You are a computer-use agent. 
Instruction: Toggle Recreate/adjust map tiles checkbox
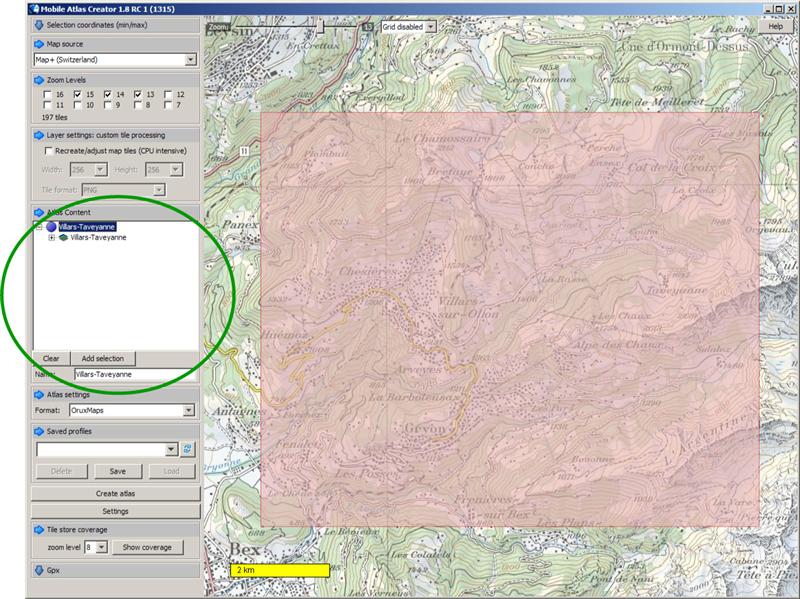[x=47, y=151]
